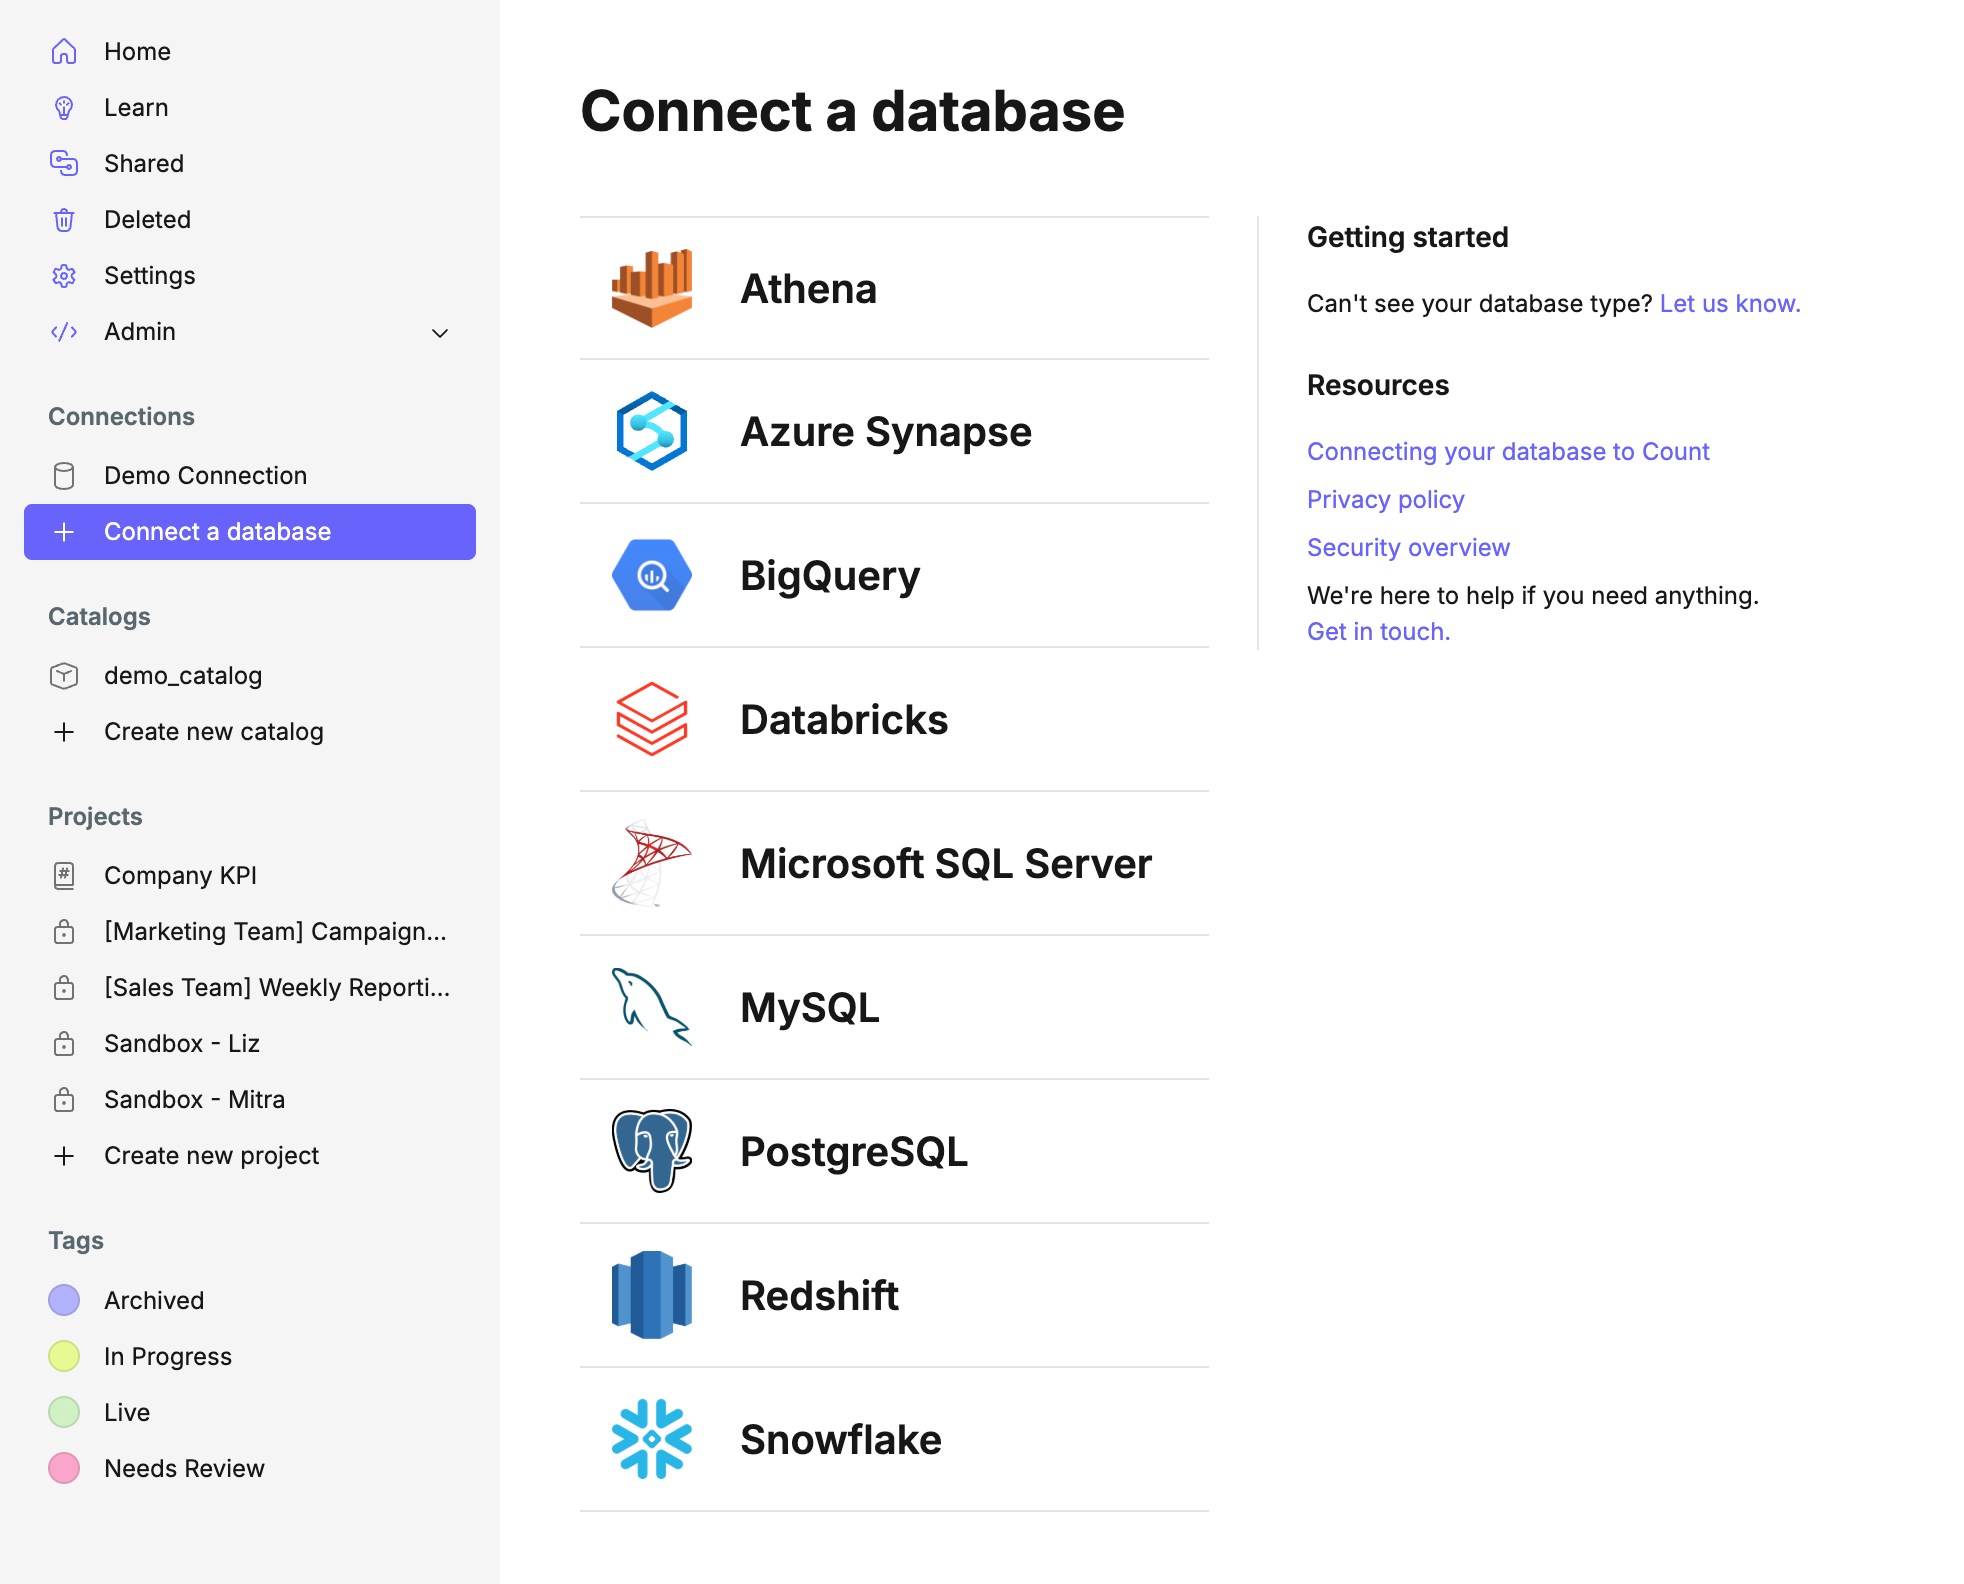Viewport: 1964px width, 1584px height.
Task: Choose the Redshift icon
Action: click(651, 1295)
